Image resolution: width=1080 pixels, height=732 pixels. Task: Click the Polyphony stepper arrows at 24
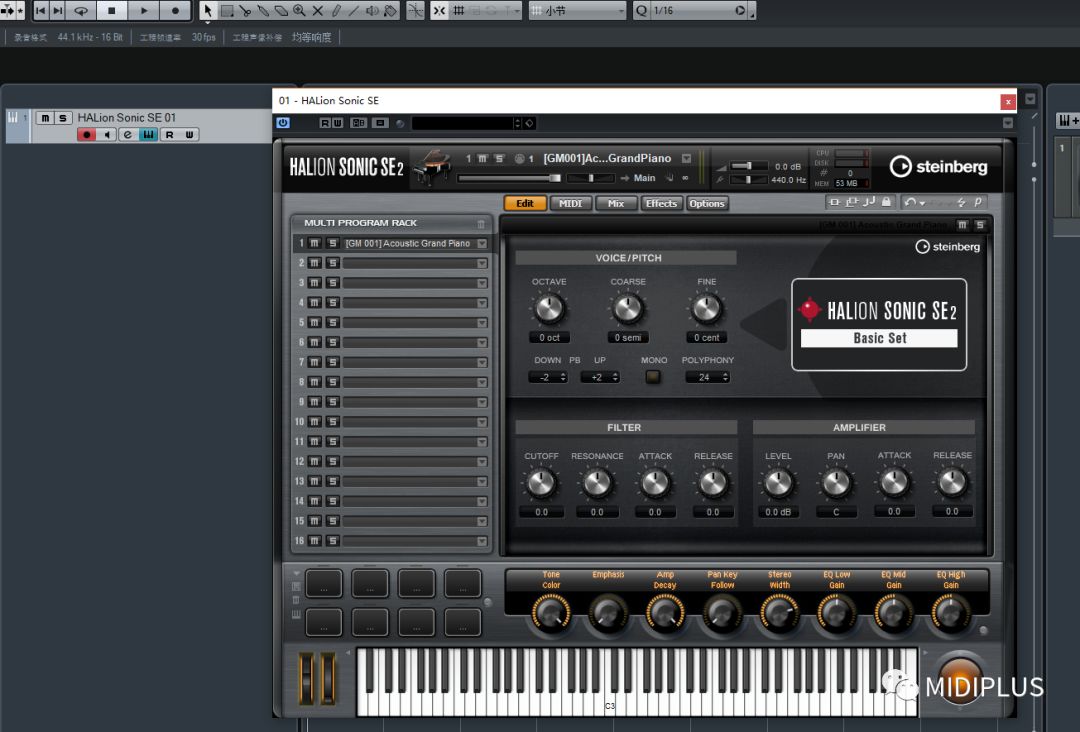point(725,377)
